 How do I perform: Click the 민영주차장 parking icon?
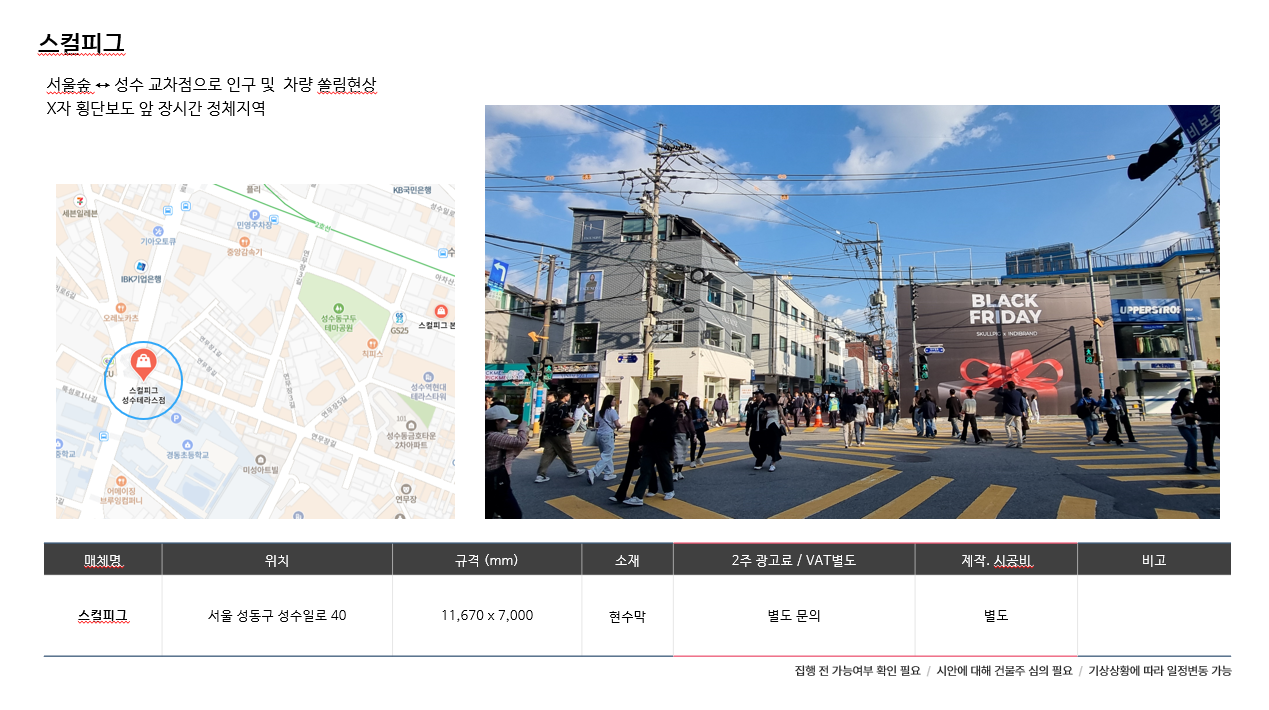point(254,215)
